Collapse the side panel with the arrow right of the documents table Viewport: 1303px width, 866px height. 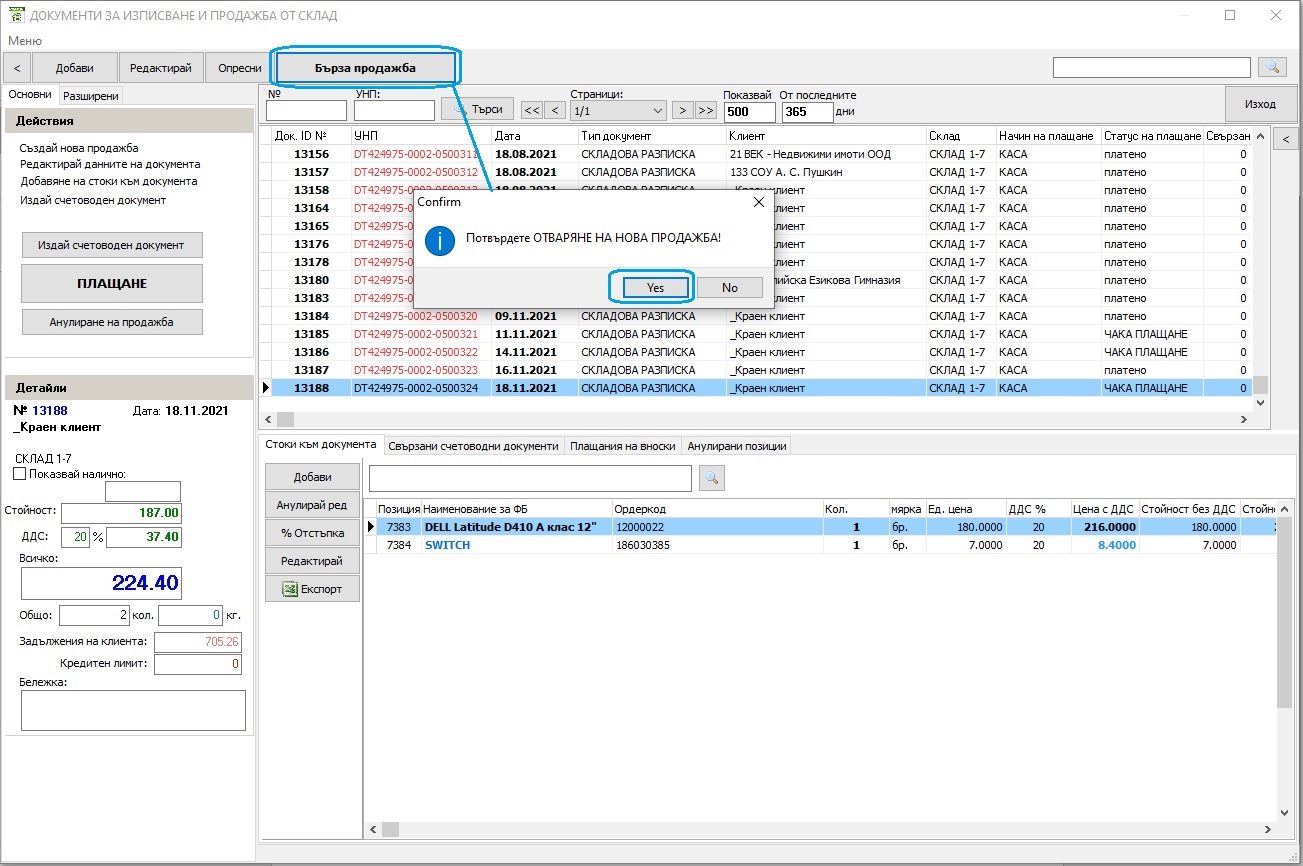[1285, 141]
